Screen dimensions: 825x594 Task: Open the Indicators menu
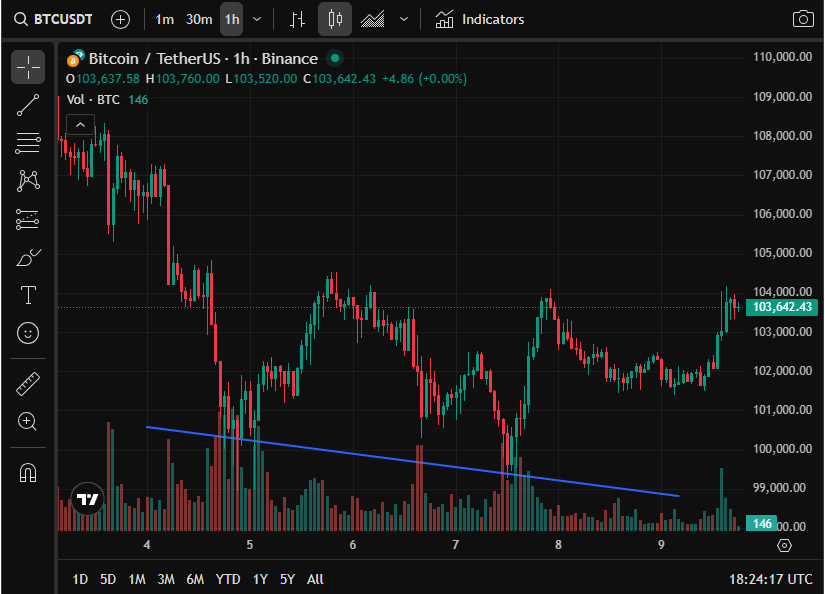pyautogui.click(x=479, y=20)
